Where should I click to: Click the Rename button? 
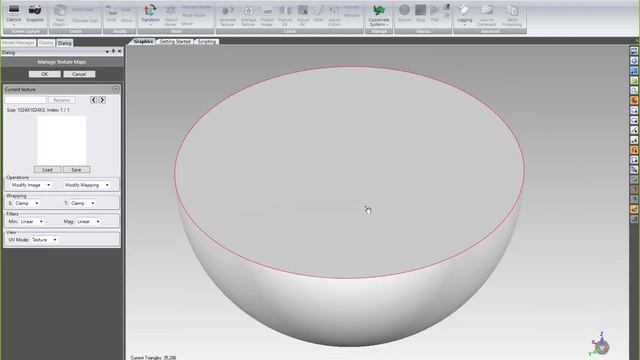(x=62, y=100)
